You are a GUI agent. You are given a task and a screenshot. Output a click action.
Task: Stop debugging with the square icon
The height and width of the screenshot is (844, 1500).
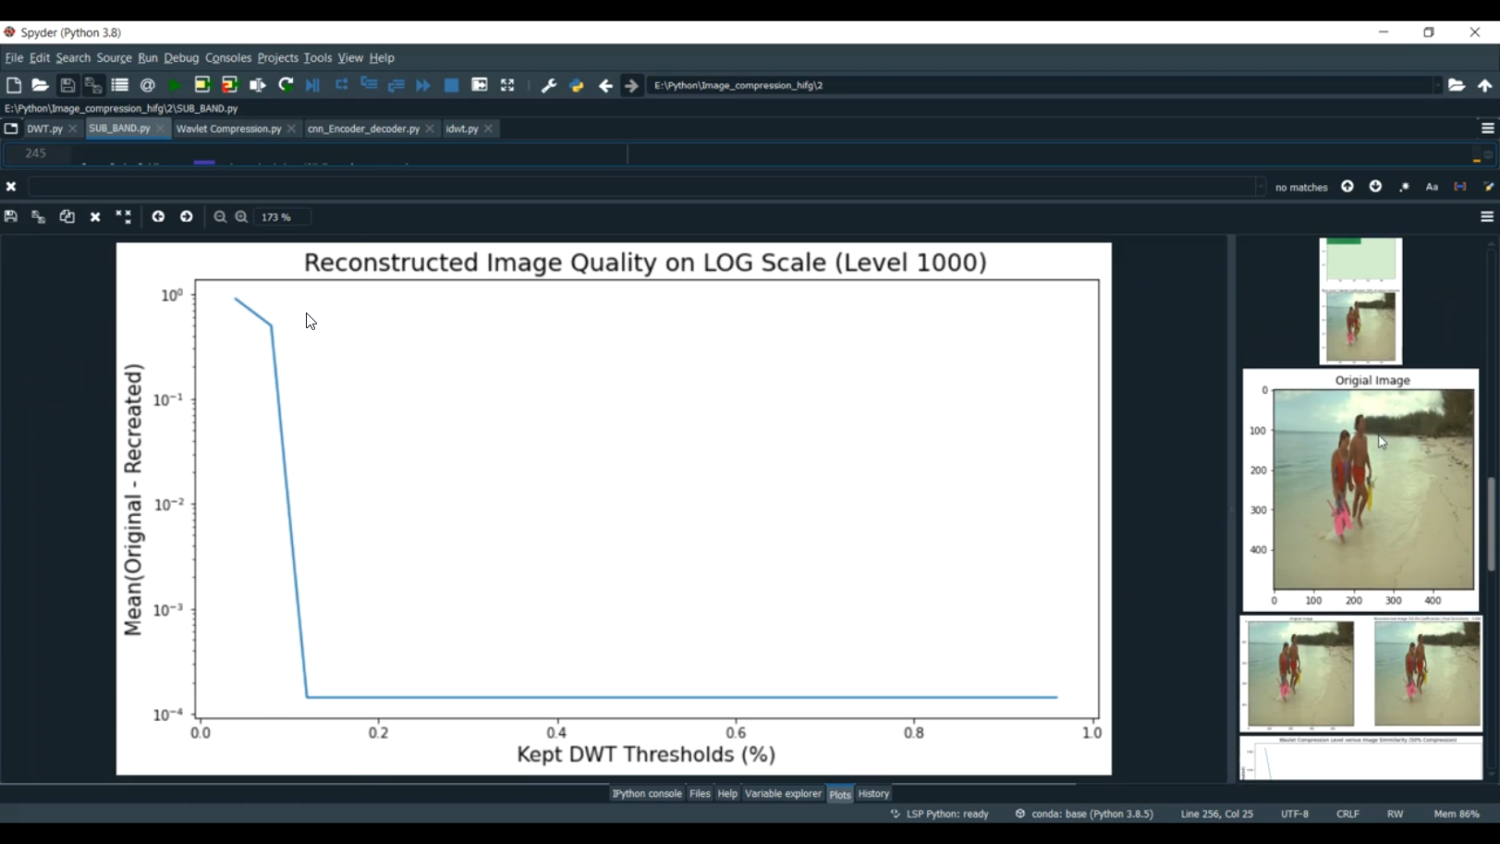coord(452,86)
